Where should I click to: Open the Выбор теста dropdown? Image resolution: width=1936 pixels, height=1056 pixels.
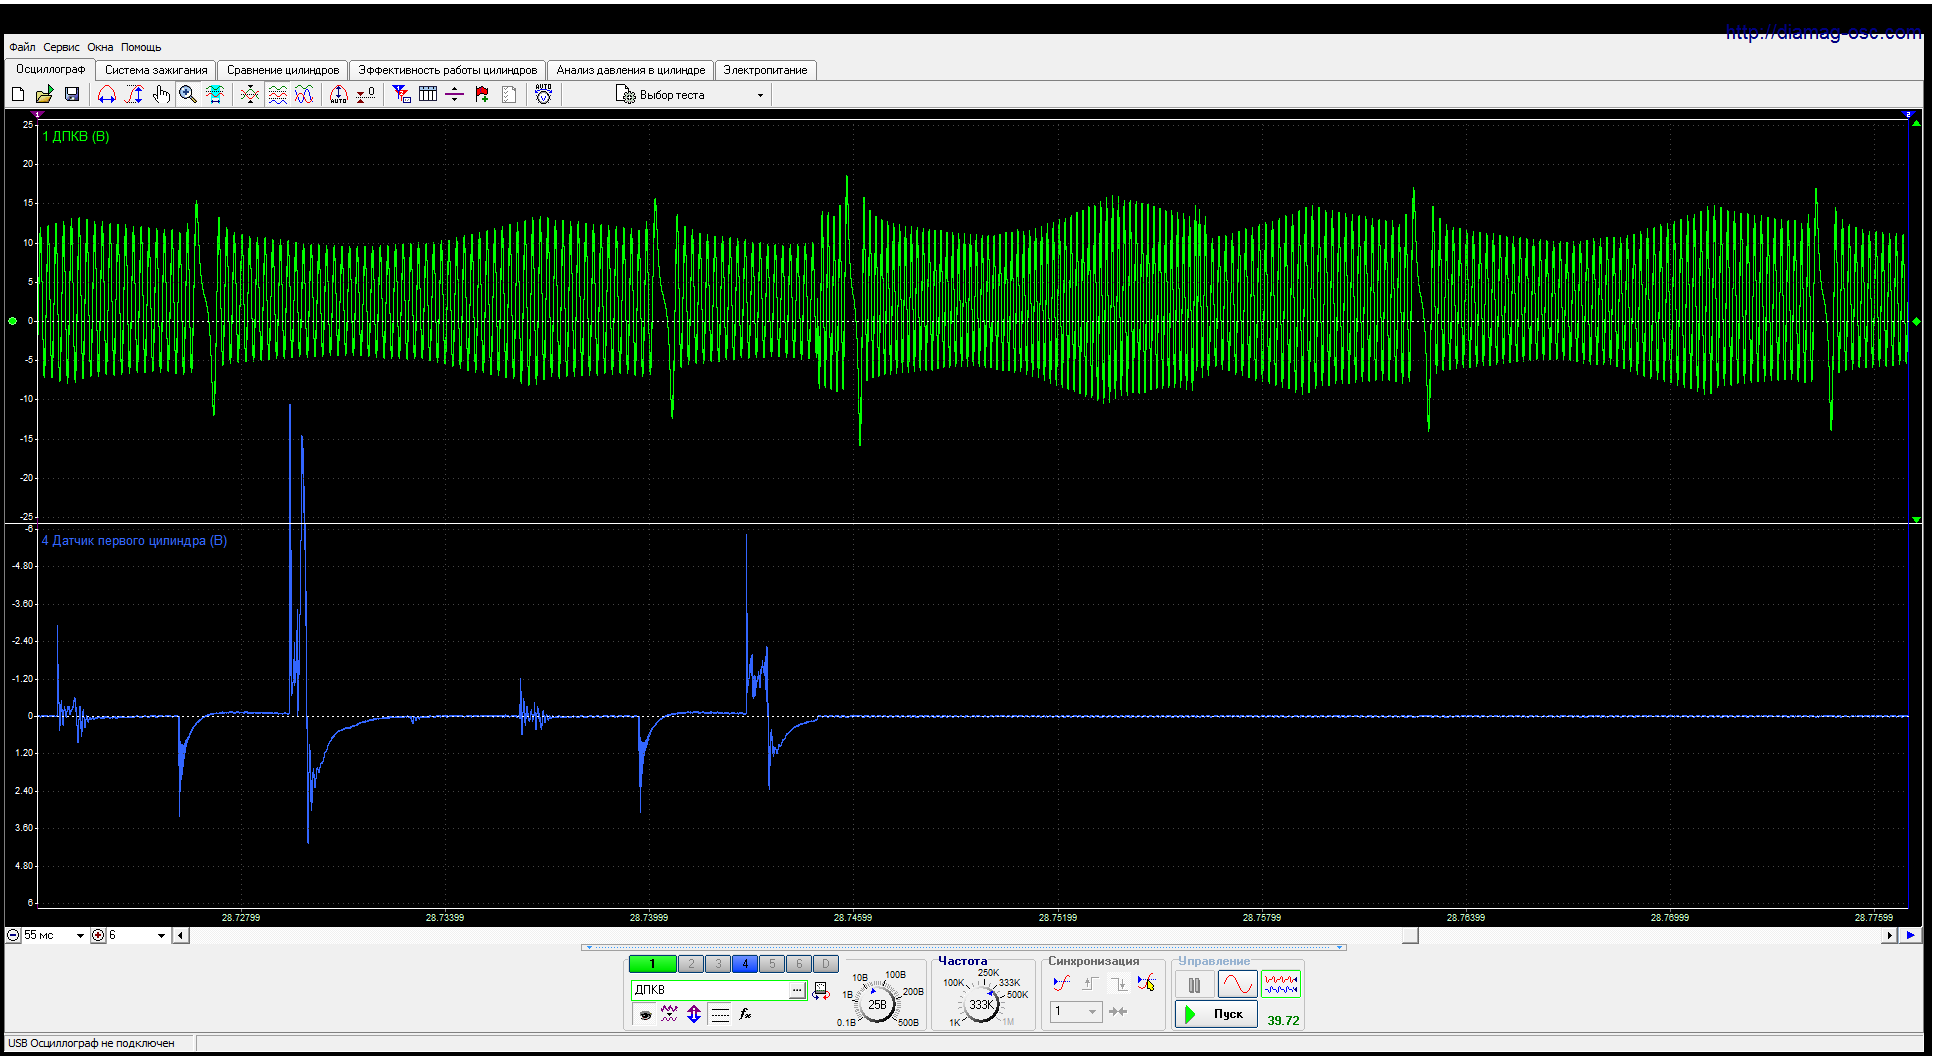pyautogui.click(x=690, y=95)
